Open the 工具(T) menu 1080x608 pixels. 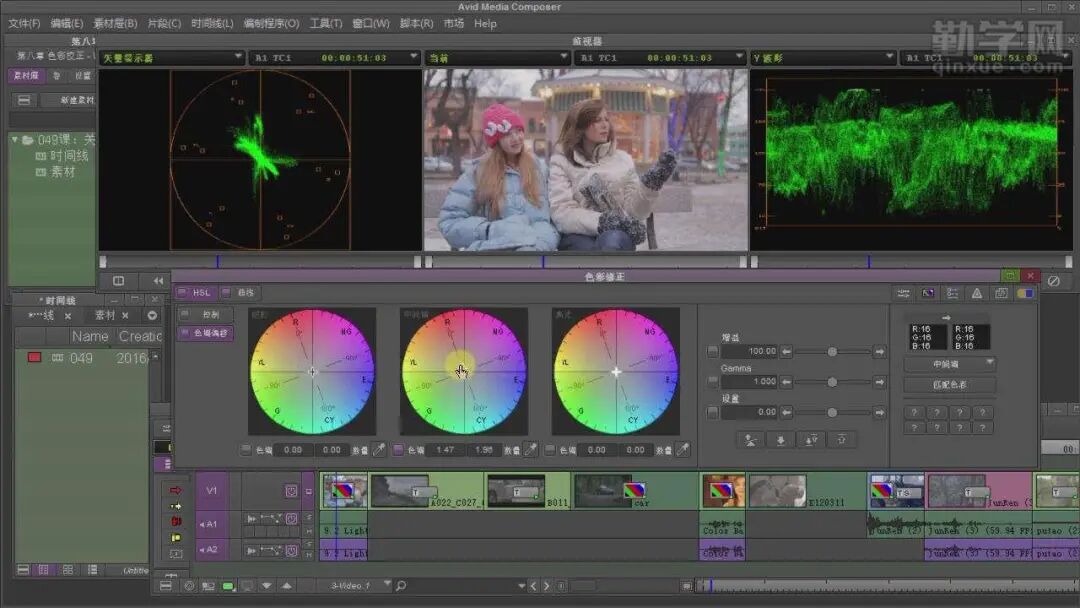point(326,23)
